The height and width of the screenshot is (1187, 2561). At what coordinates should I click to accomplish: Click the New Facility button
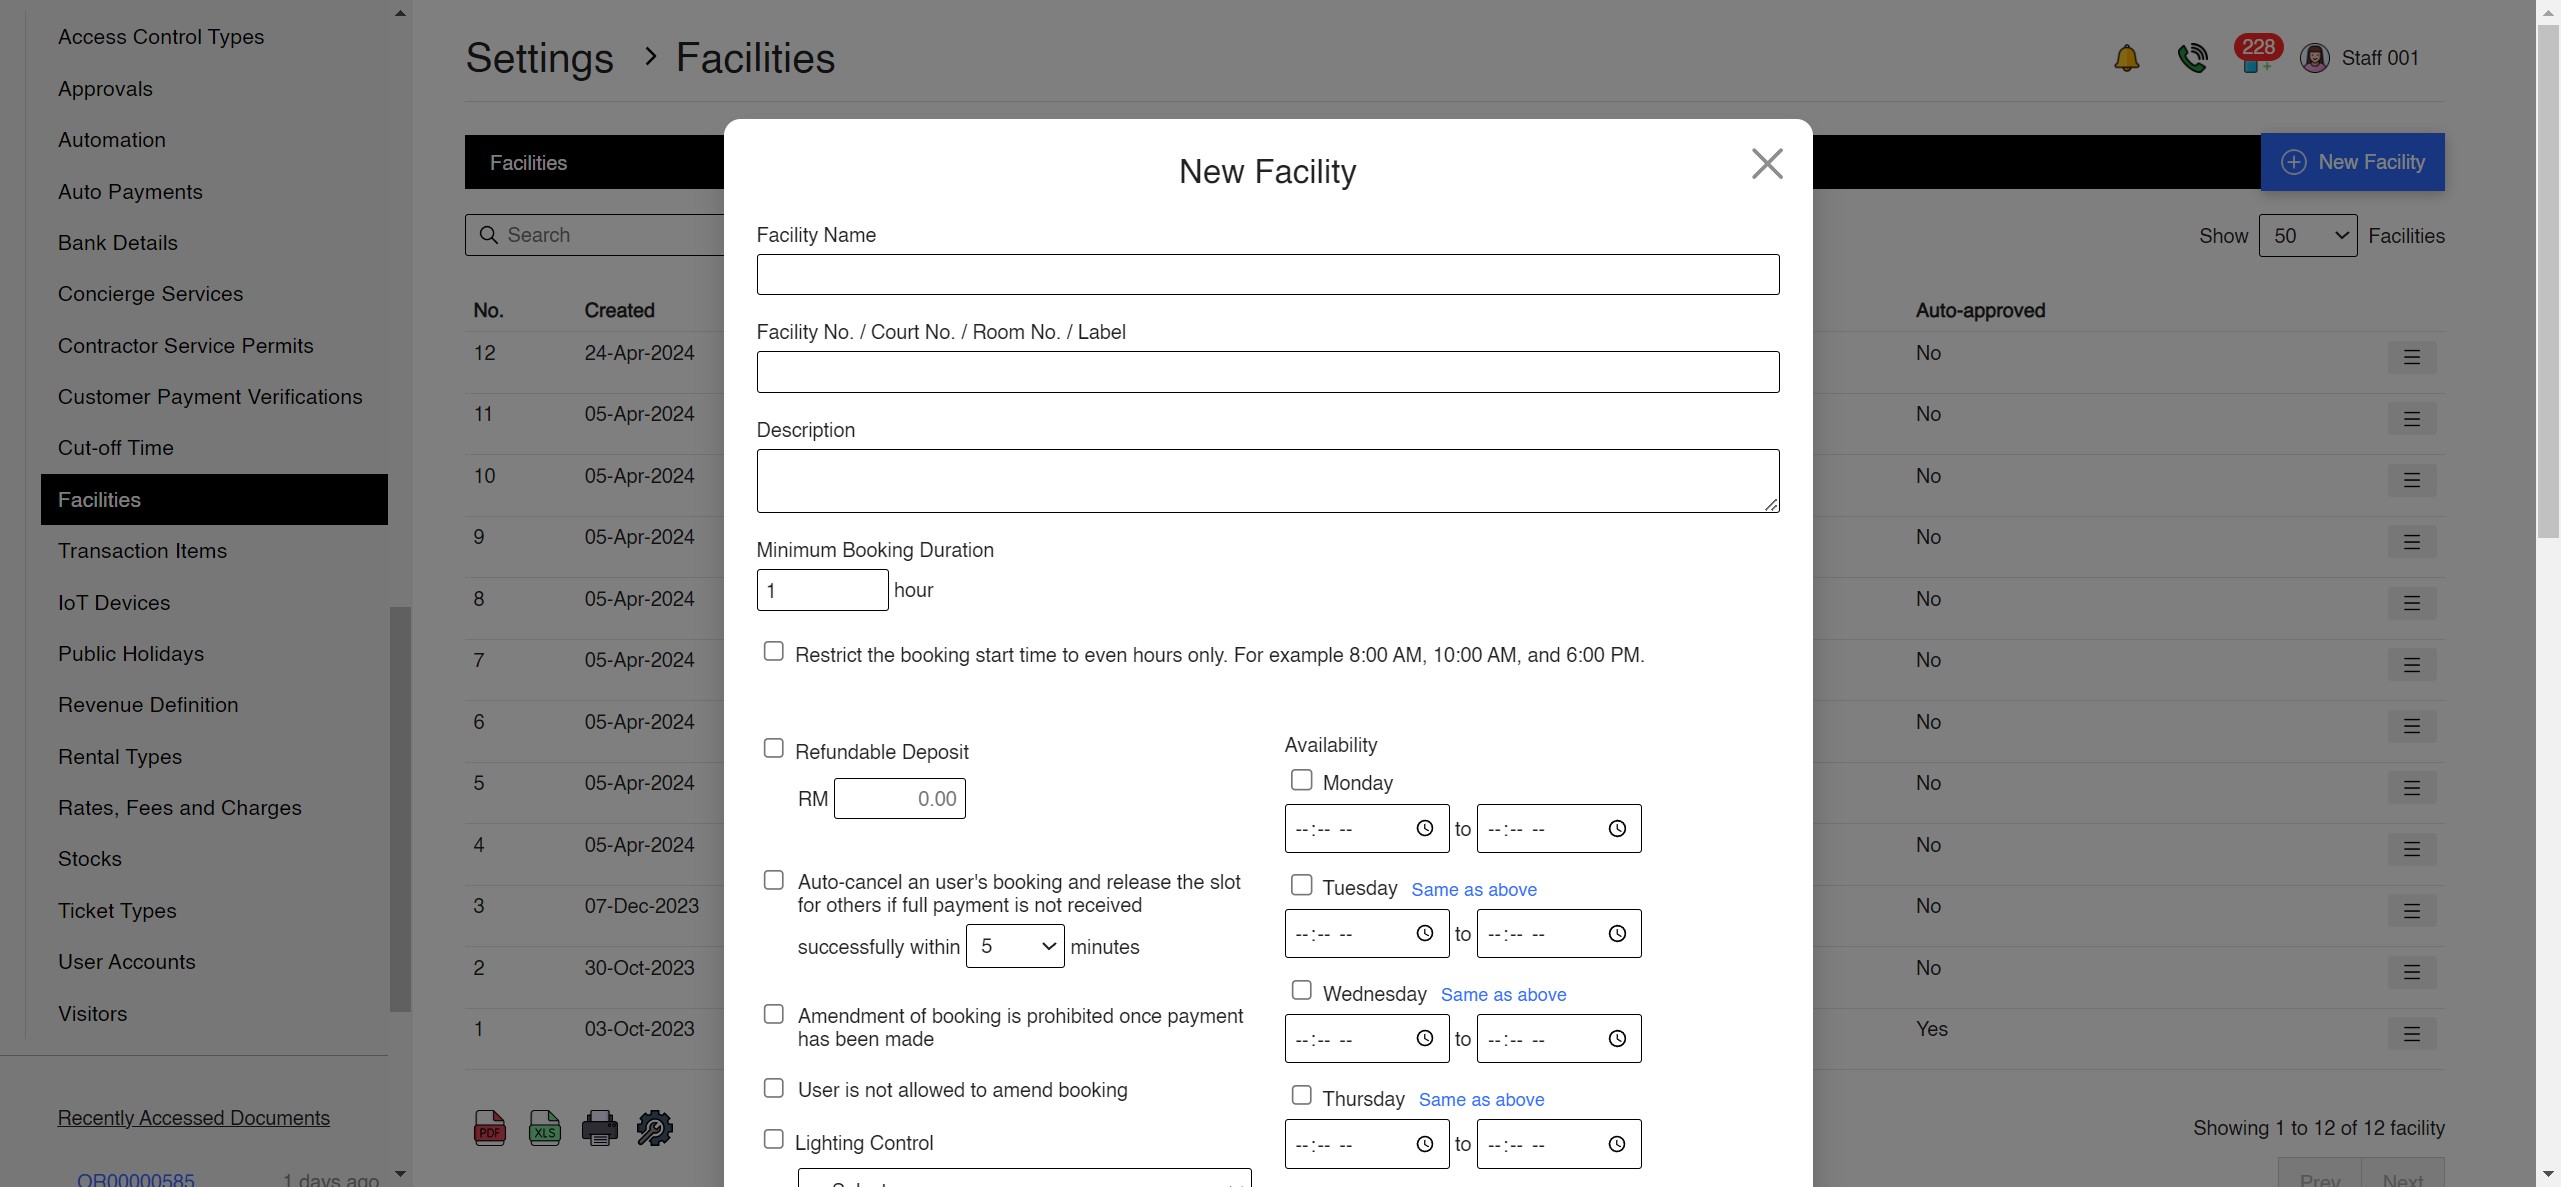pos(2352,162)
